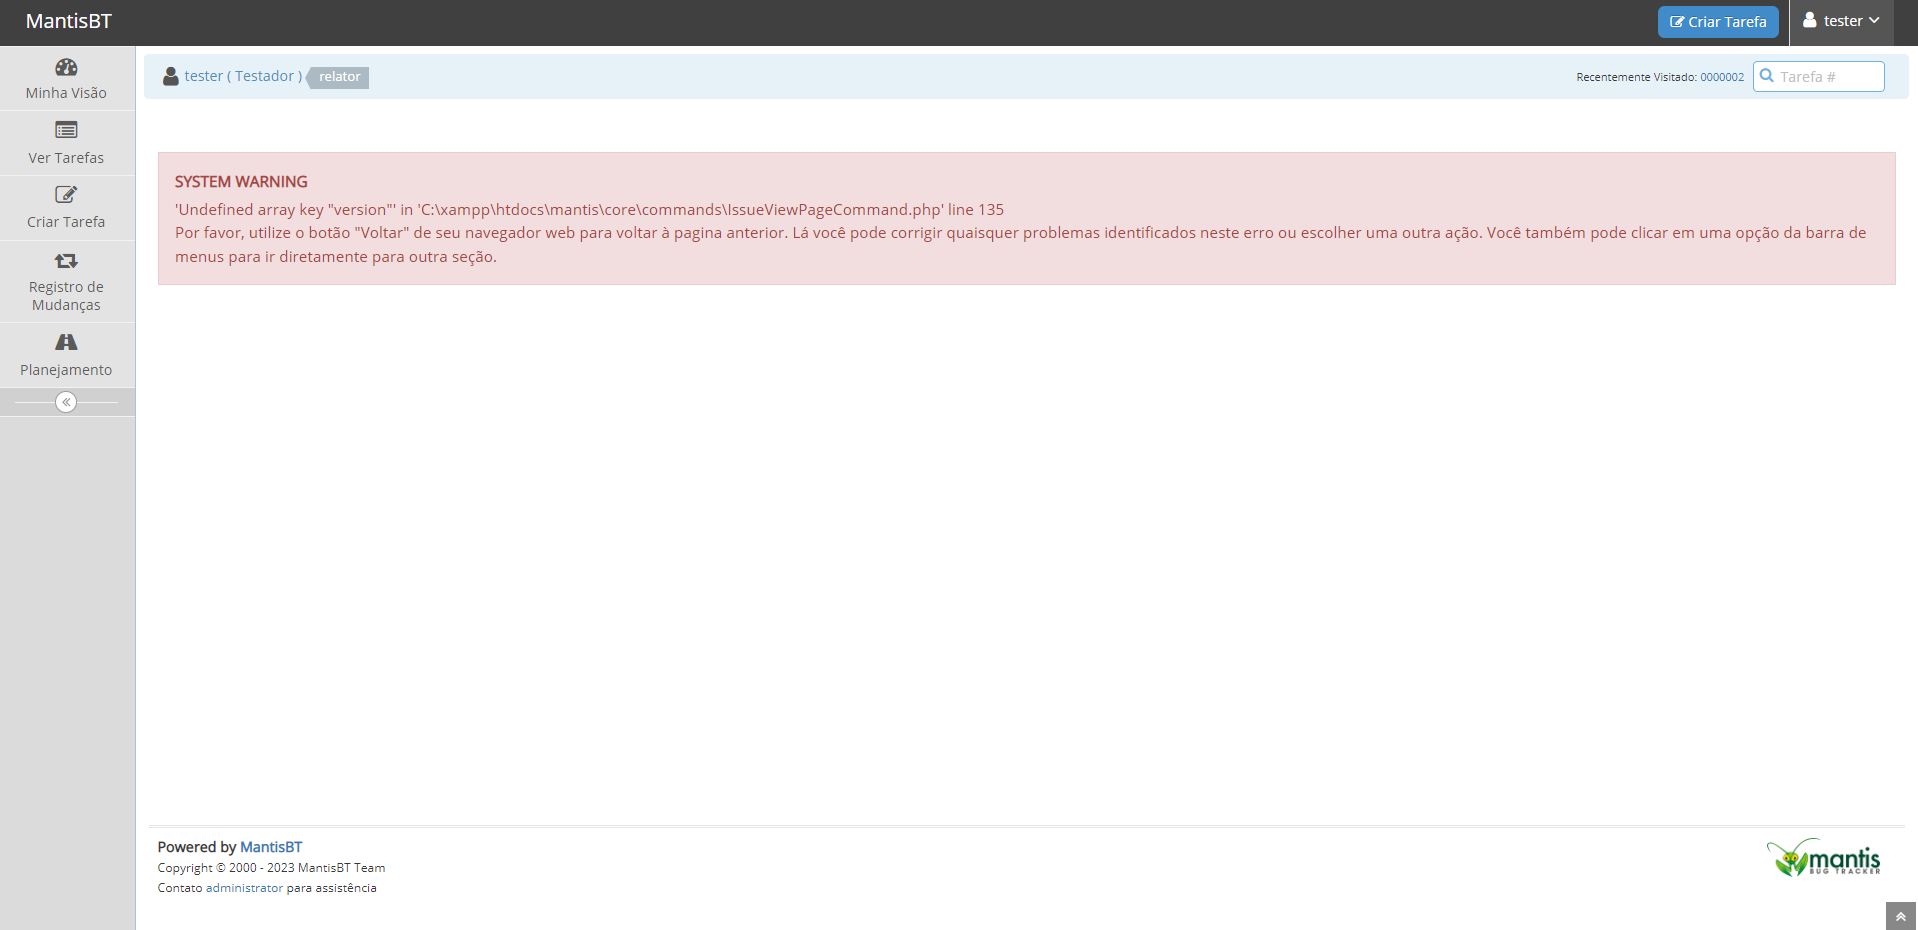The height and width of the screenshot is (930, 1918).
Task: Click the tester ( Testador ) profile link
Action: pyautogui.click(x=243, y=76)
